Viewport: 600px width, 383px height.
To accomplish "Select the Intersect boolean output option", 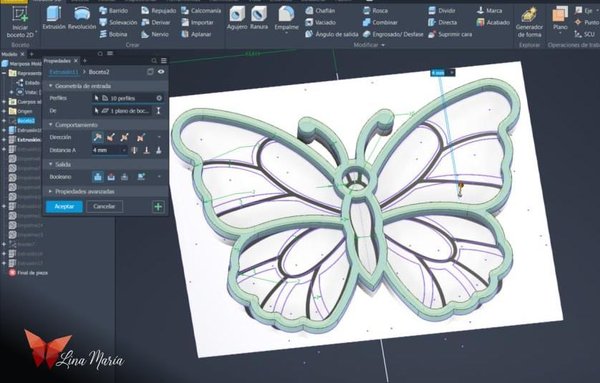I will (x=124, y=176).
